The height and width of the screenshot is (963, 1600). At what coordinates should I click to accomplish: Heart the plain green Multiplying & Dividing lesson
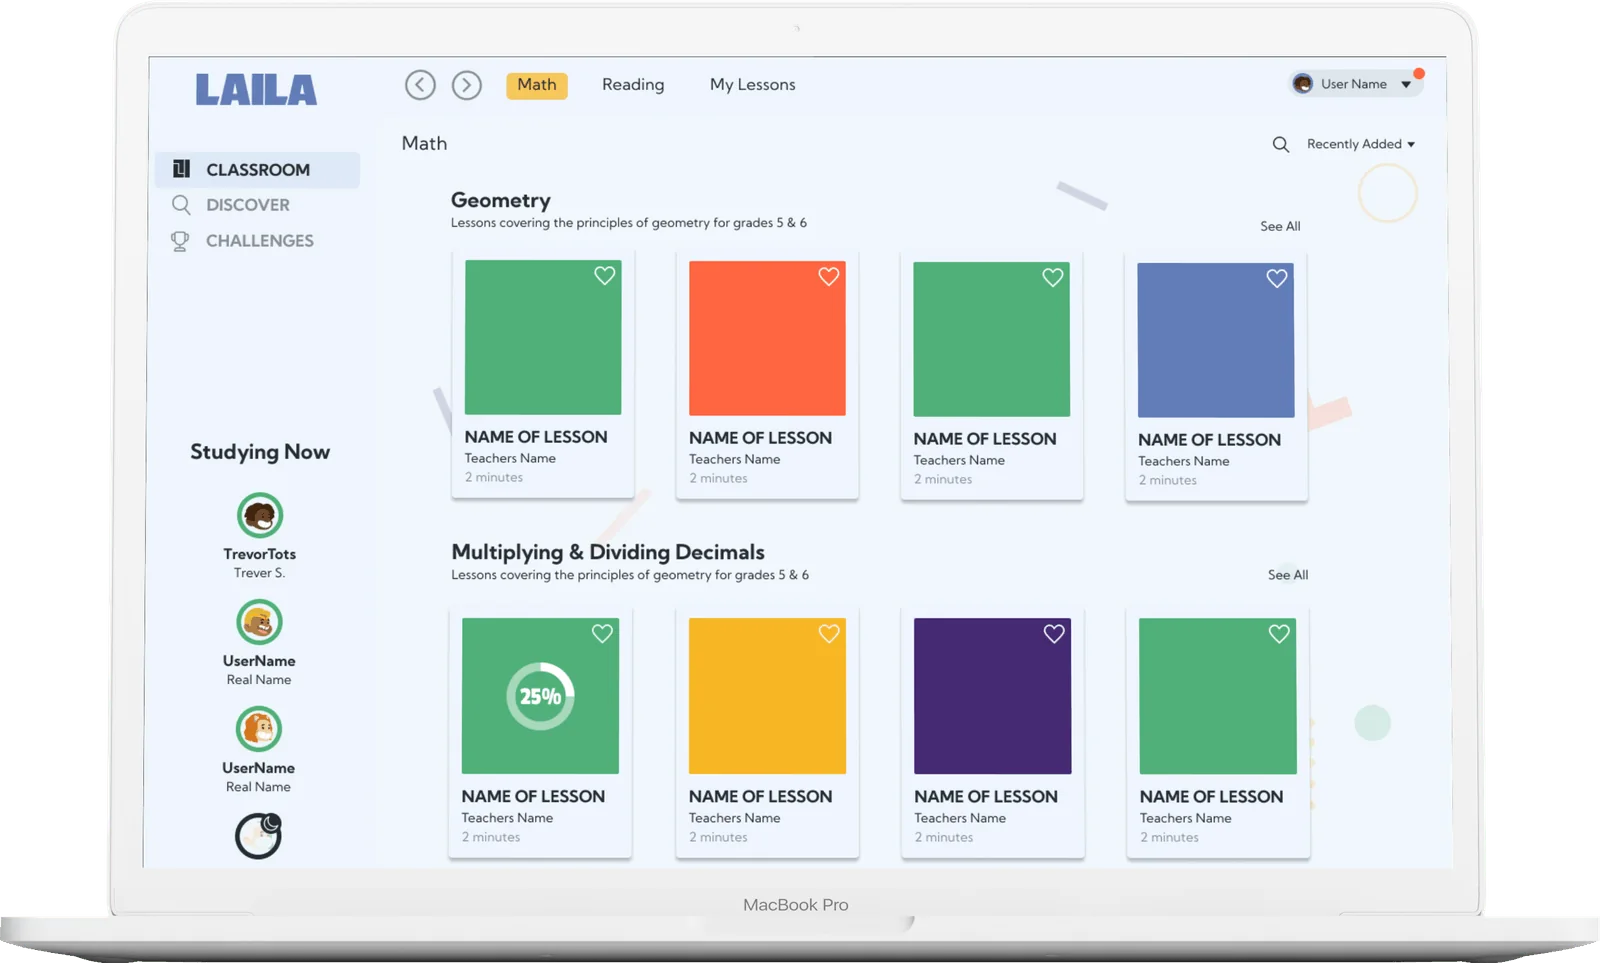[x=1279, y=633]
